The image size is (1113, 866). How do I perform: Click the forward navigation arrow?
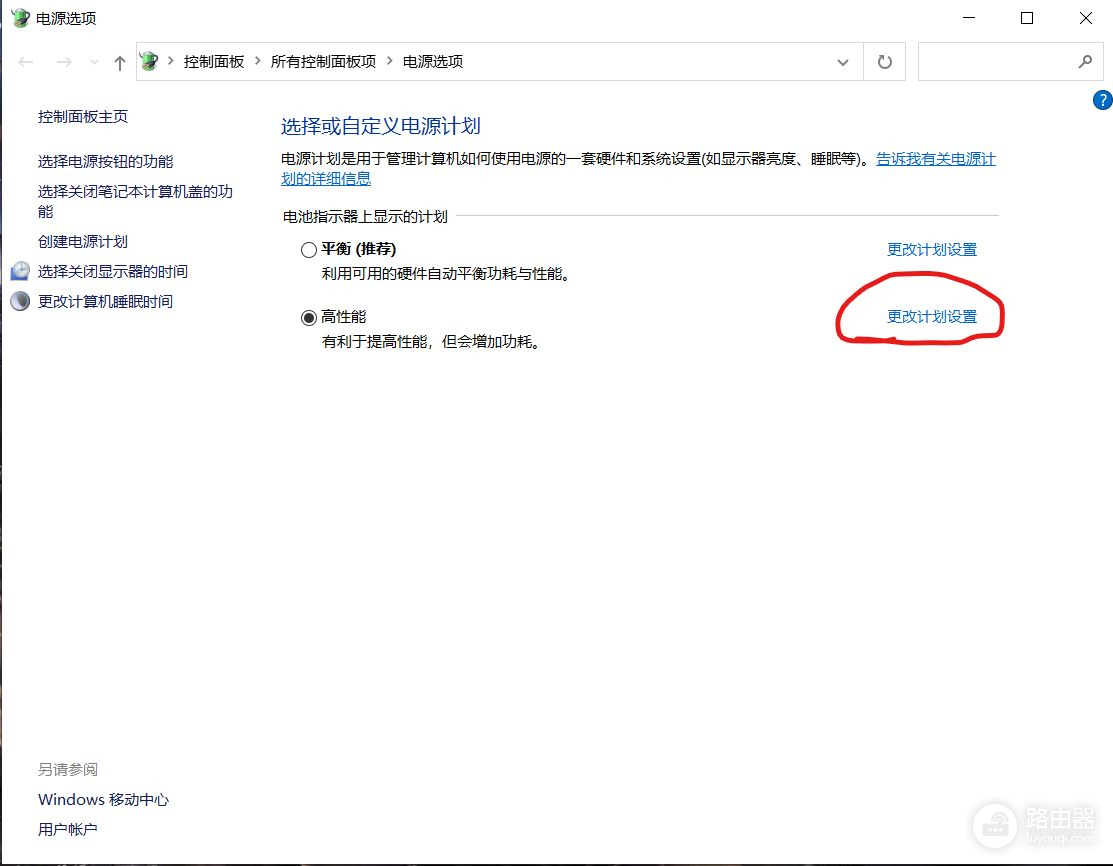click(x=64, y=62)
